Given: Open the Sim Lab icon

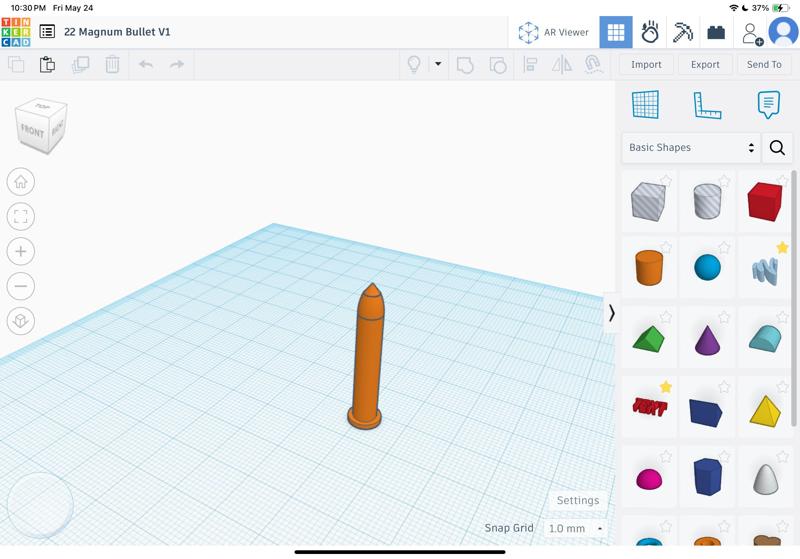Looking at the screenshot, I should 649,32.
